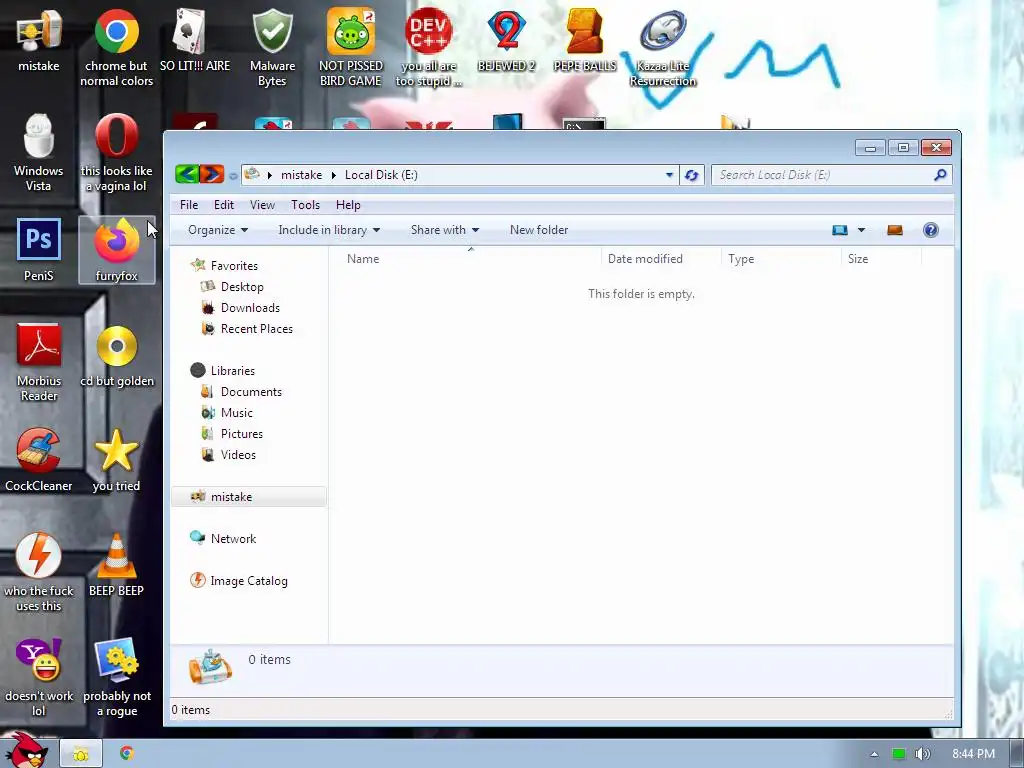Select Network in navigation pane
Viewport: 1024px width, 768px height.
(x=233, y=539)
